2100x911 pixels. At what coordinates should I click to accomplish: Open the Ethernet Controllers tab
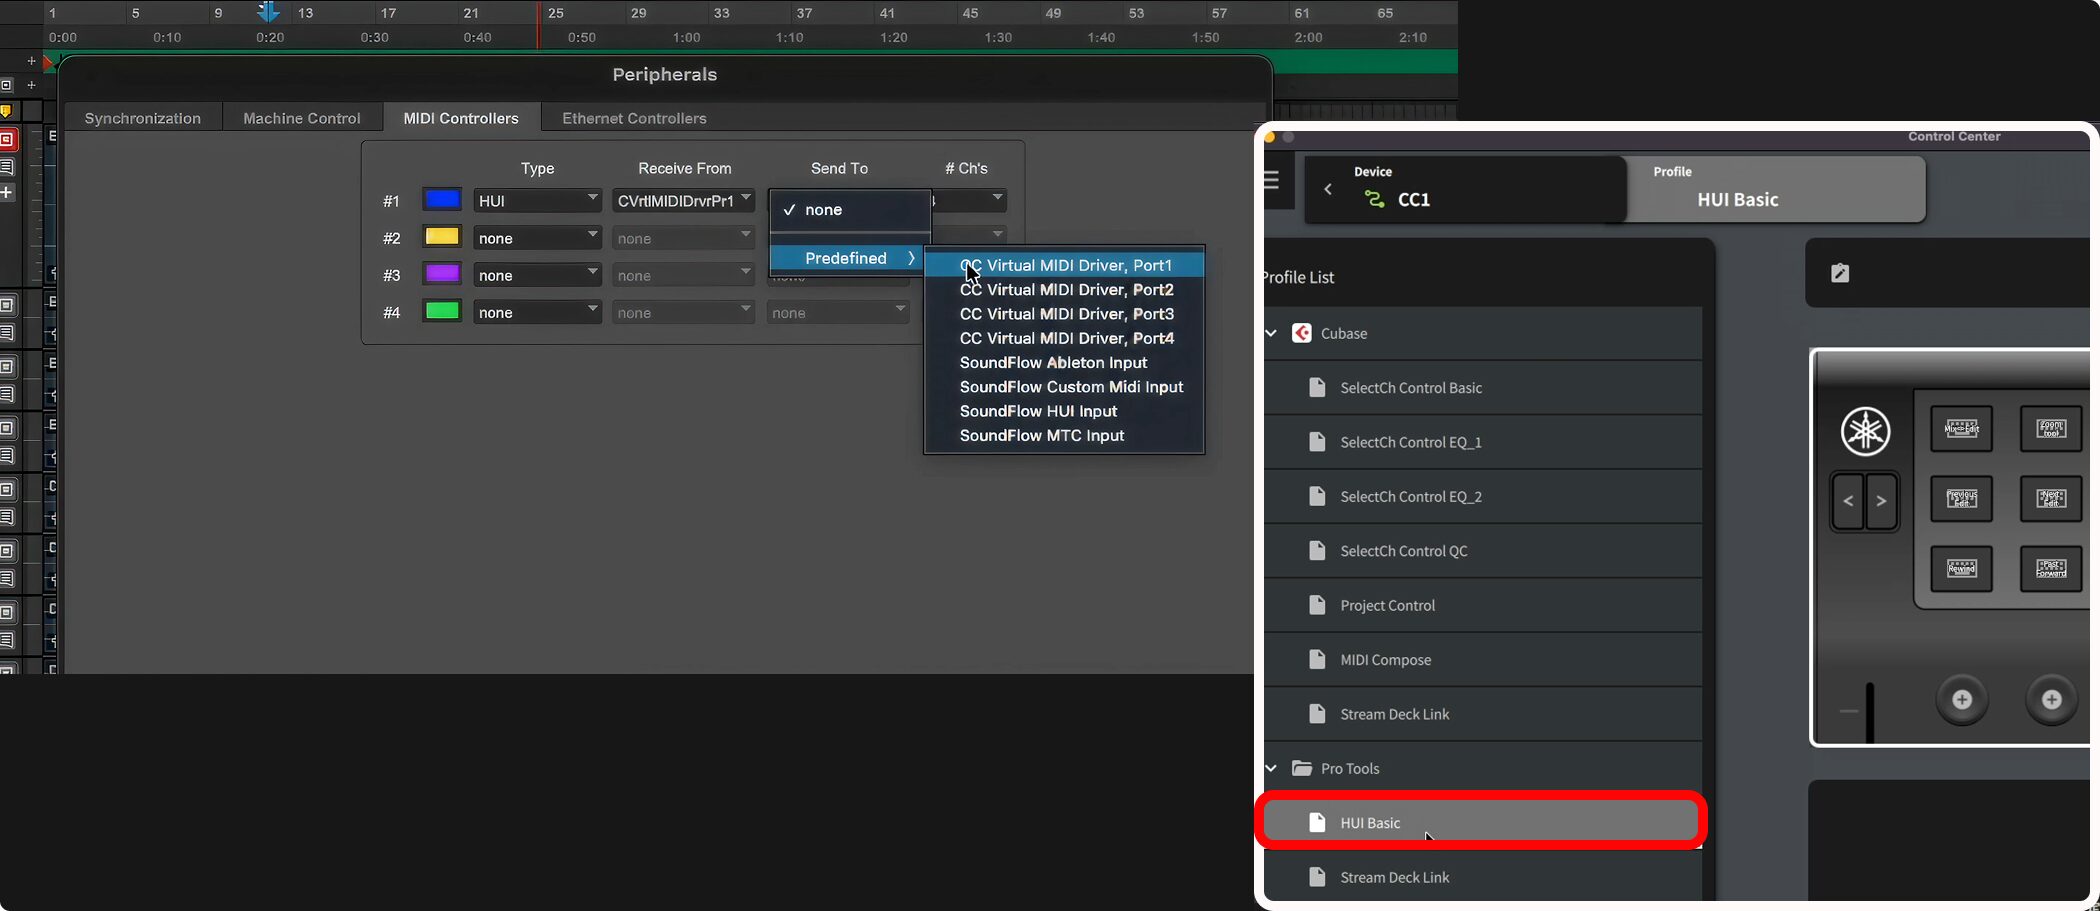[x=634, y=118]
